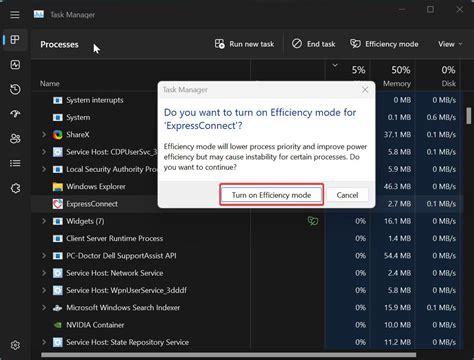Open App history from sidebar
474x360 pixels.
click(15, 89)
